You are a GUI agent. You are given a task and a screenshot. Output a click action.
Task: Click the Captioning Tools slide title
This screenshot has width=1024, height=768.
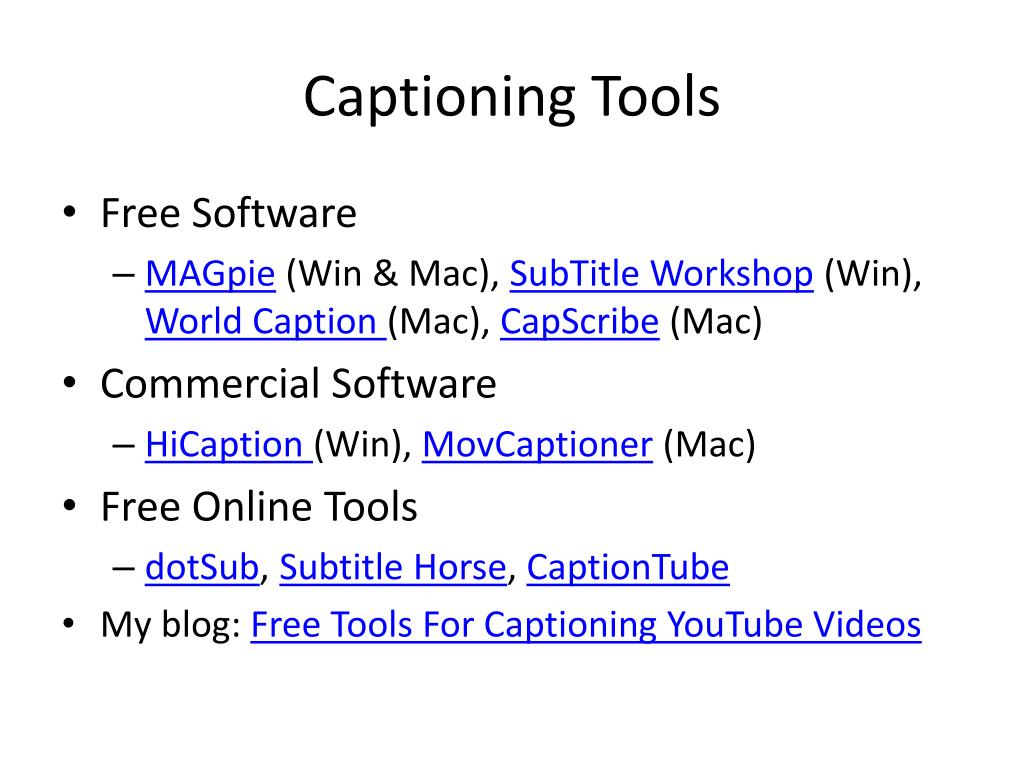pyautogui.click(x=511, y=98)
